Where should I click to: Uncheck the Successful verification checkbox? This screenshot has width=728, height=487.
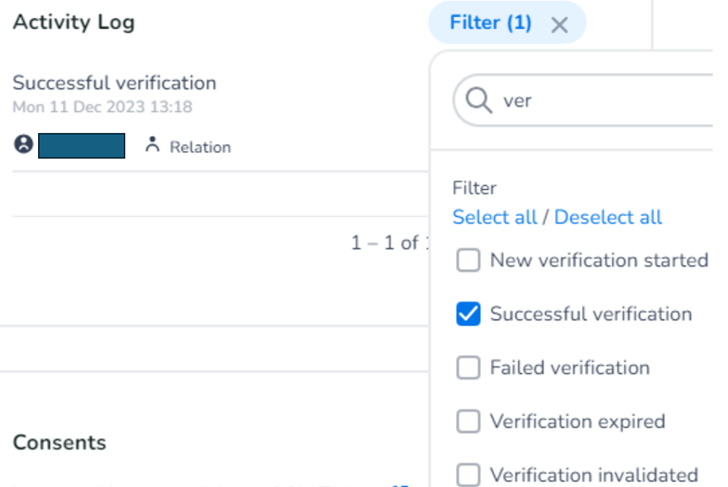[x=468, y=315]
